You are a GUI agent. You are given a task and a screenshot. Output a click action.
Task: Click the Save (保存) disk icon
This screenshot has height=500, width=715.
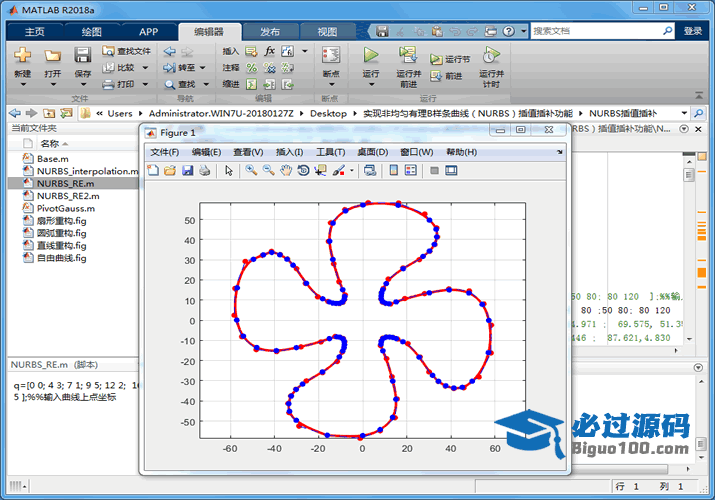coord(83,56)
